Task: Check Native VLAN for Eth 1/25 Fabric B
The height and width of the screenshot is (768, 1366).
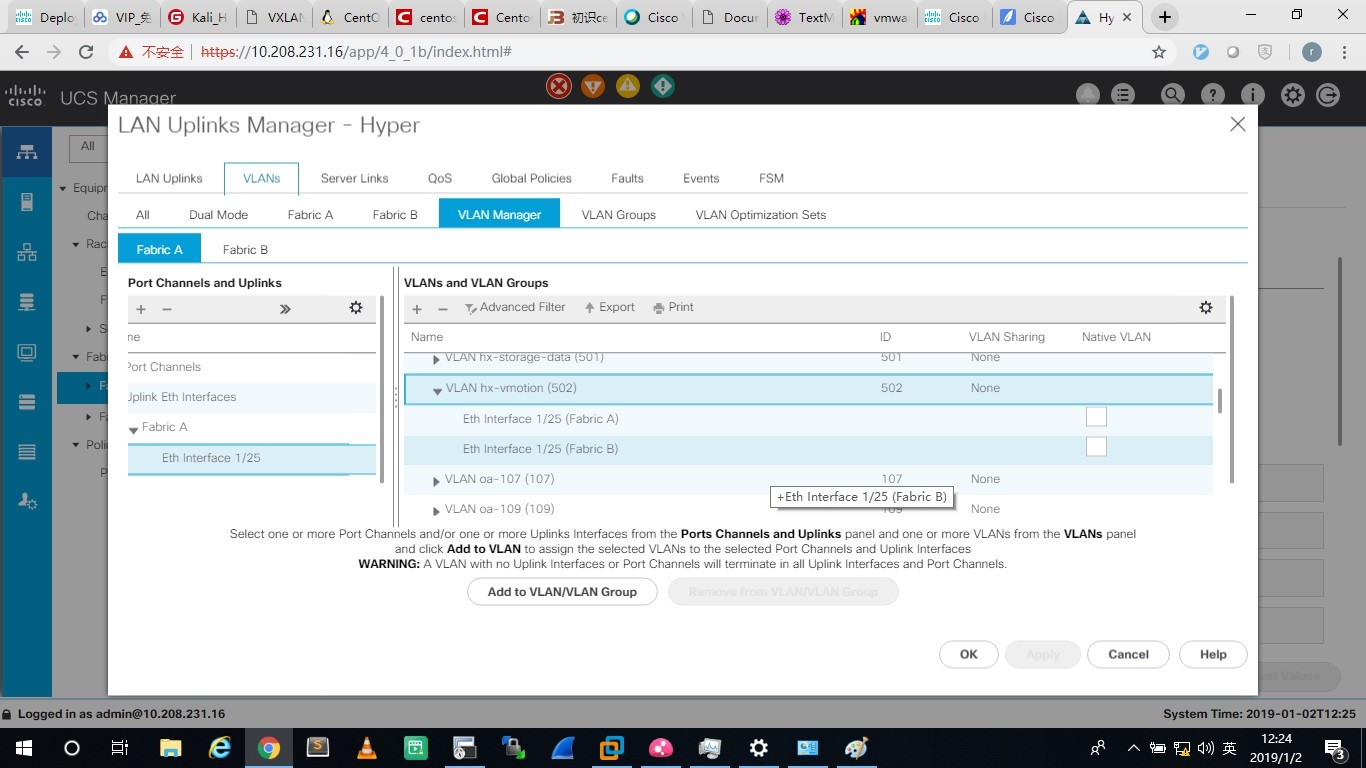Action: click(1096, 447)
